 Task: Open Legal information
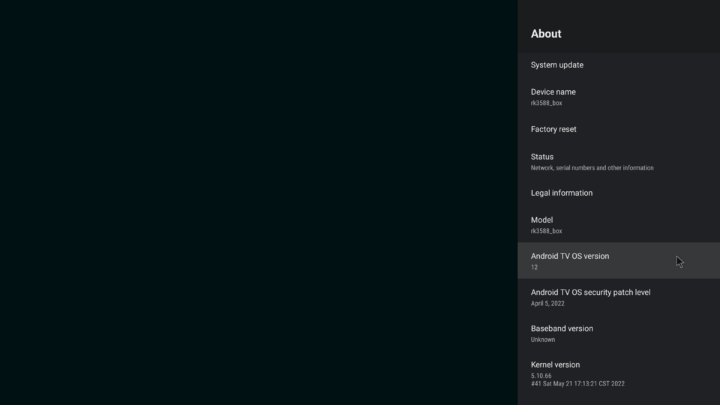(619, 193)
